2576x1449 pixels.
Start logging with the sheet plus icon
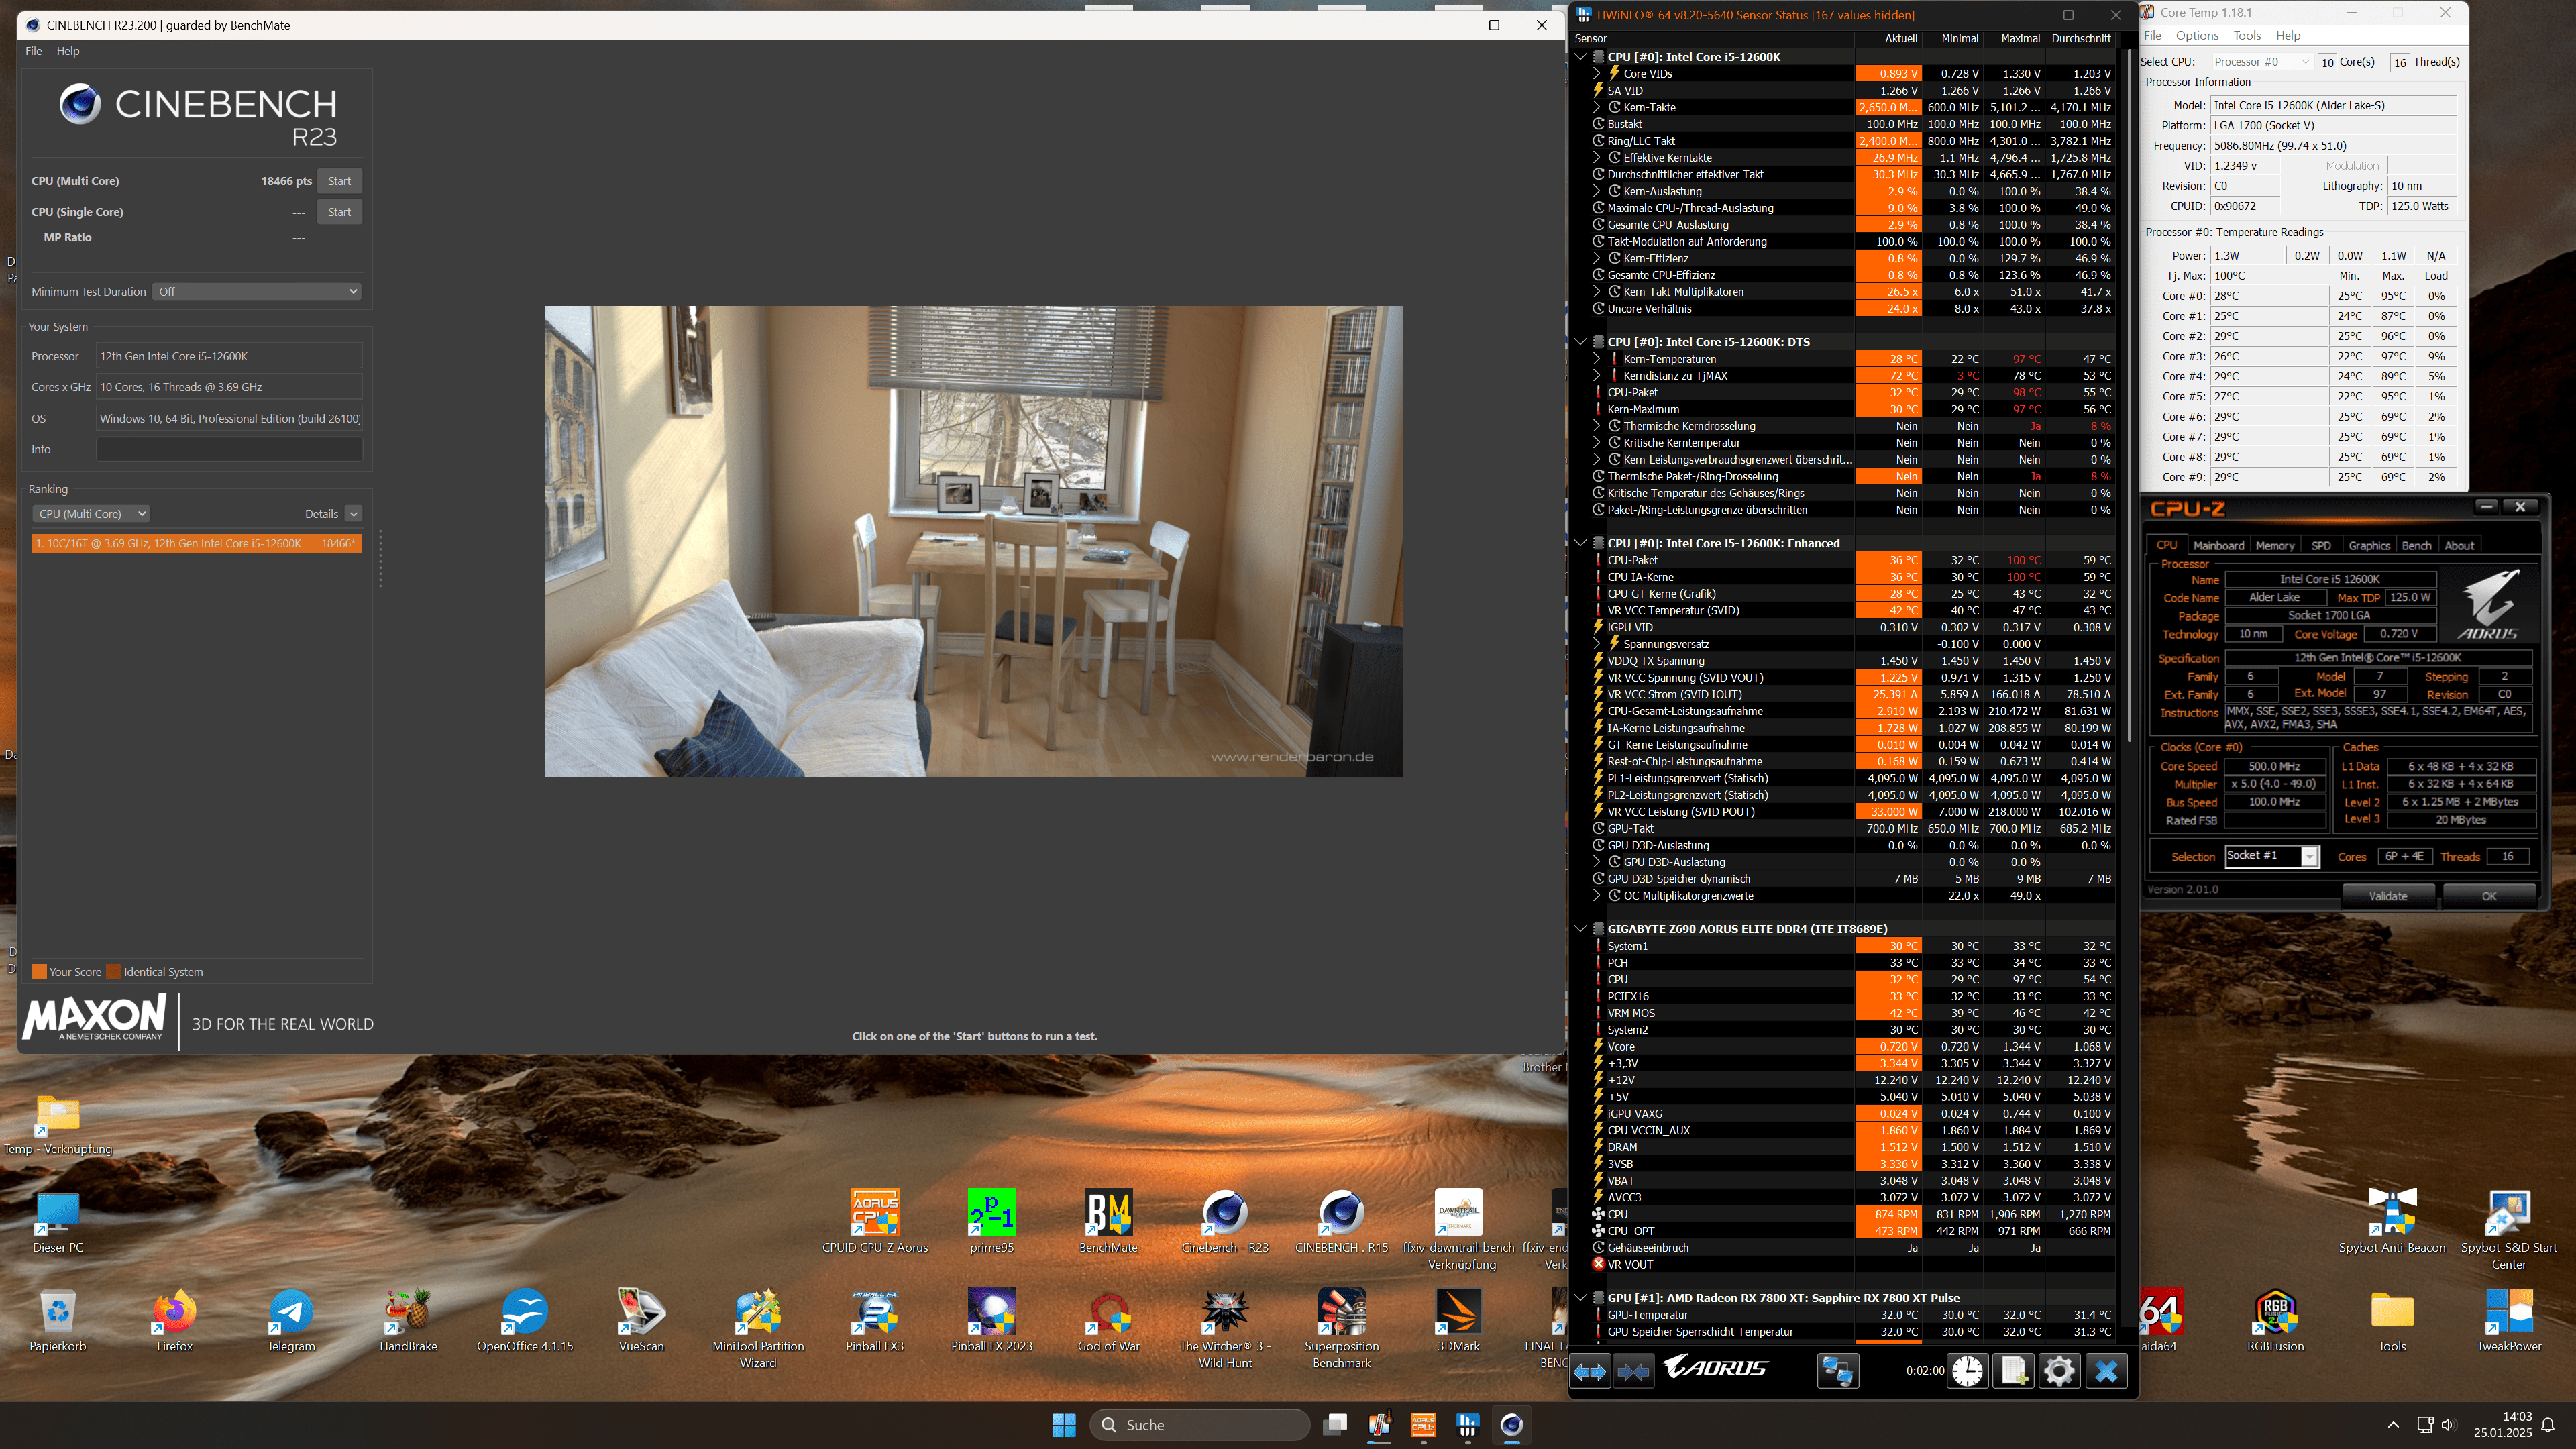[x=2013, y=1371]
